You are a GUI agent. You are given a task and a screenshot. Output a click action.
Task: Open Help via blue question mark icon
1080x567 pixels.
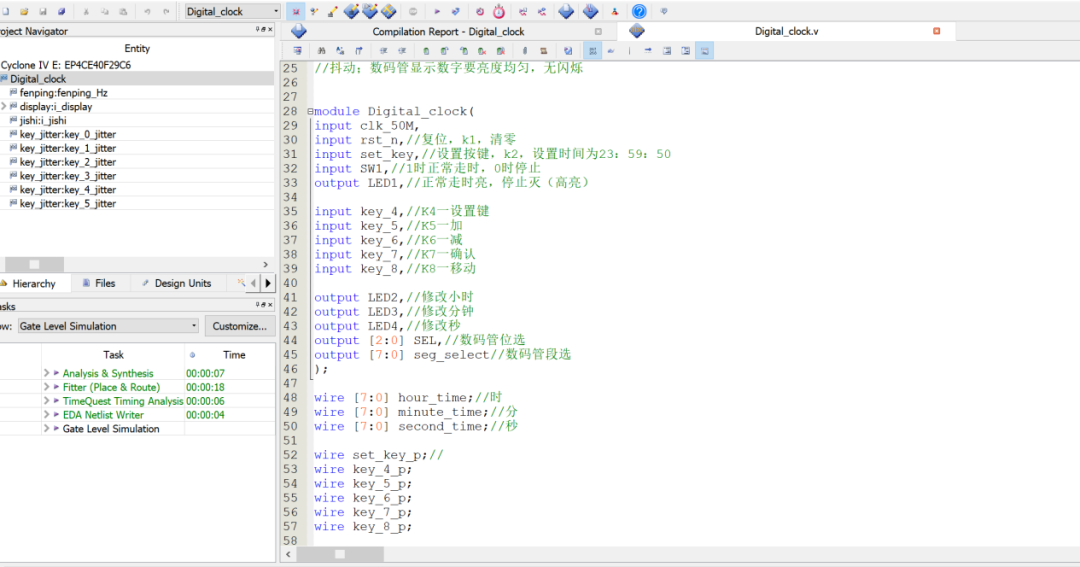639,12
